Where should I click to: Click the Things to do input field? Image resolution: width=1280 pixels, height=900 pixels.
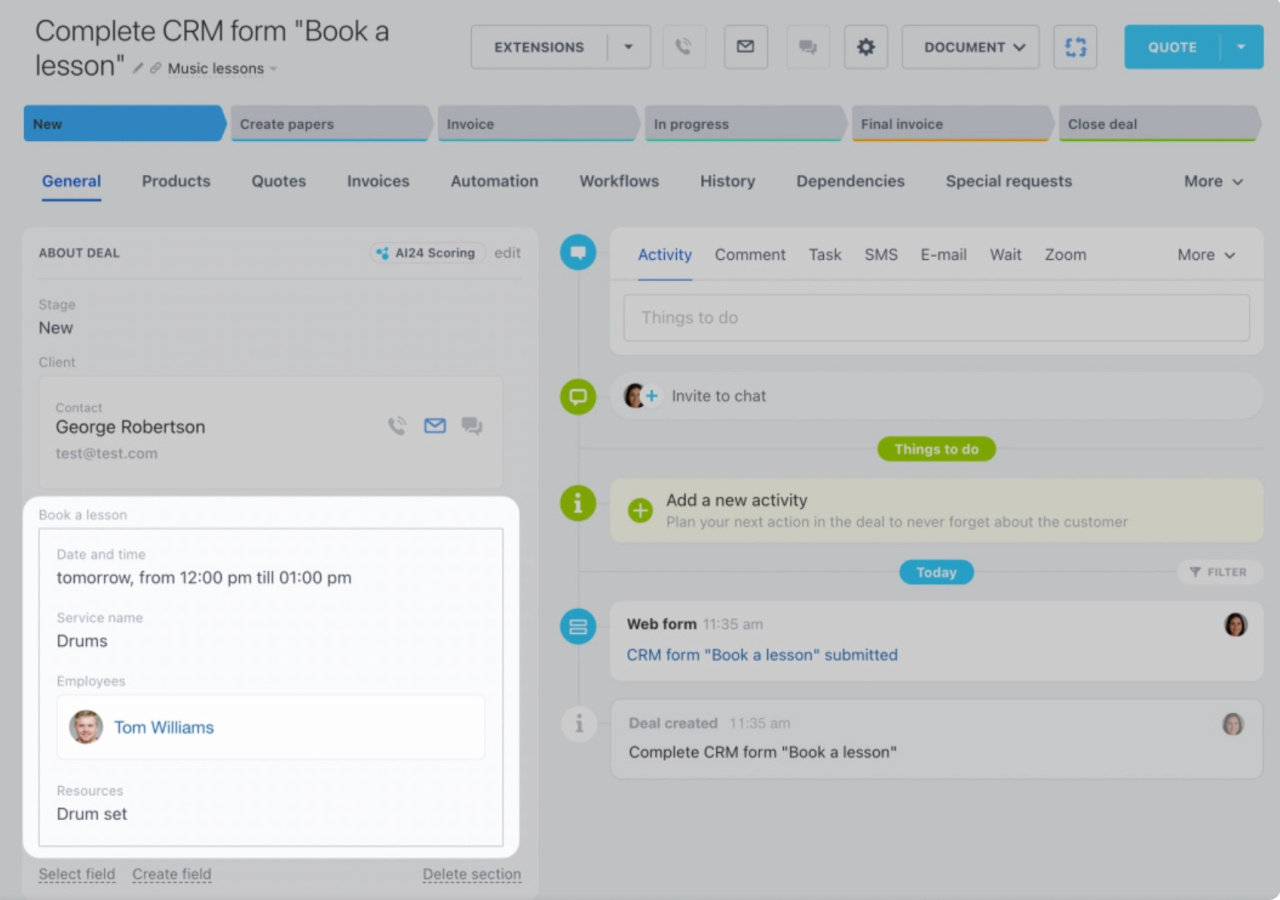[936, 318]
